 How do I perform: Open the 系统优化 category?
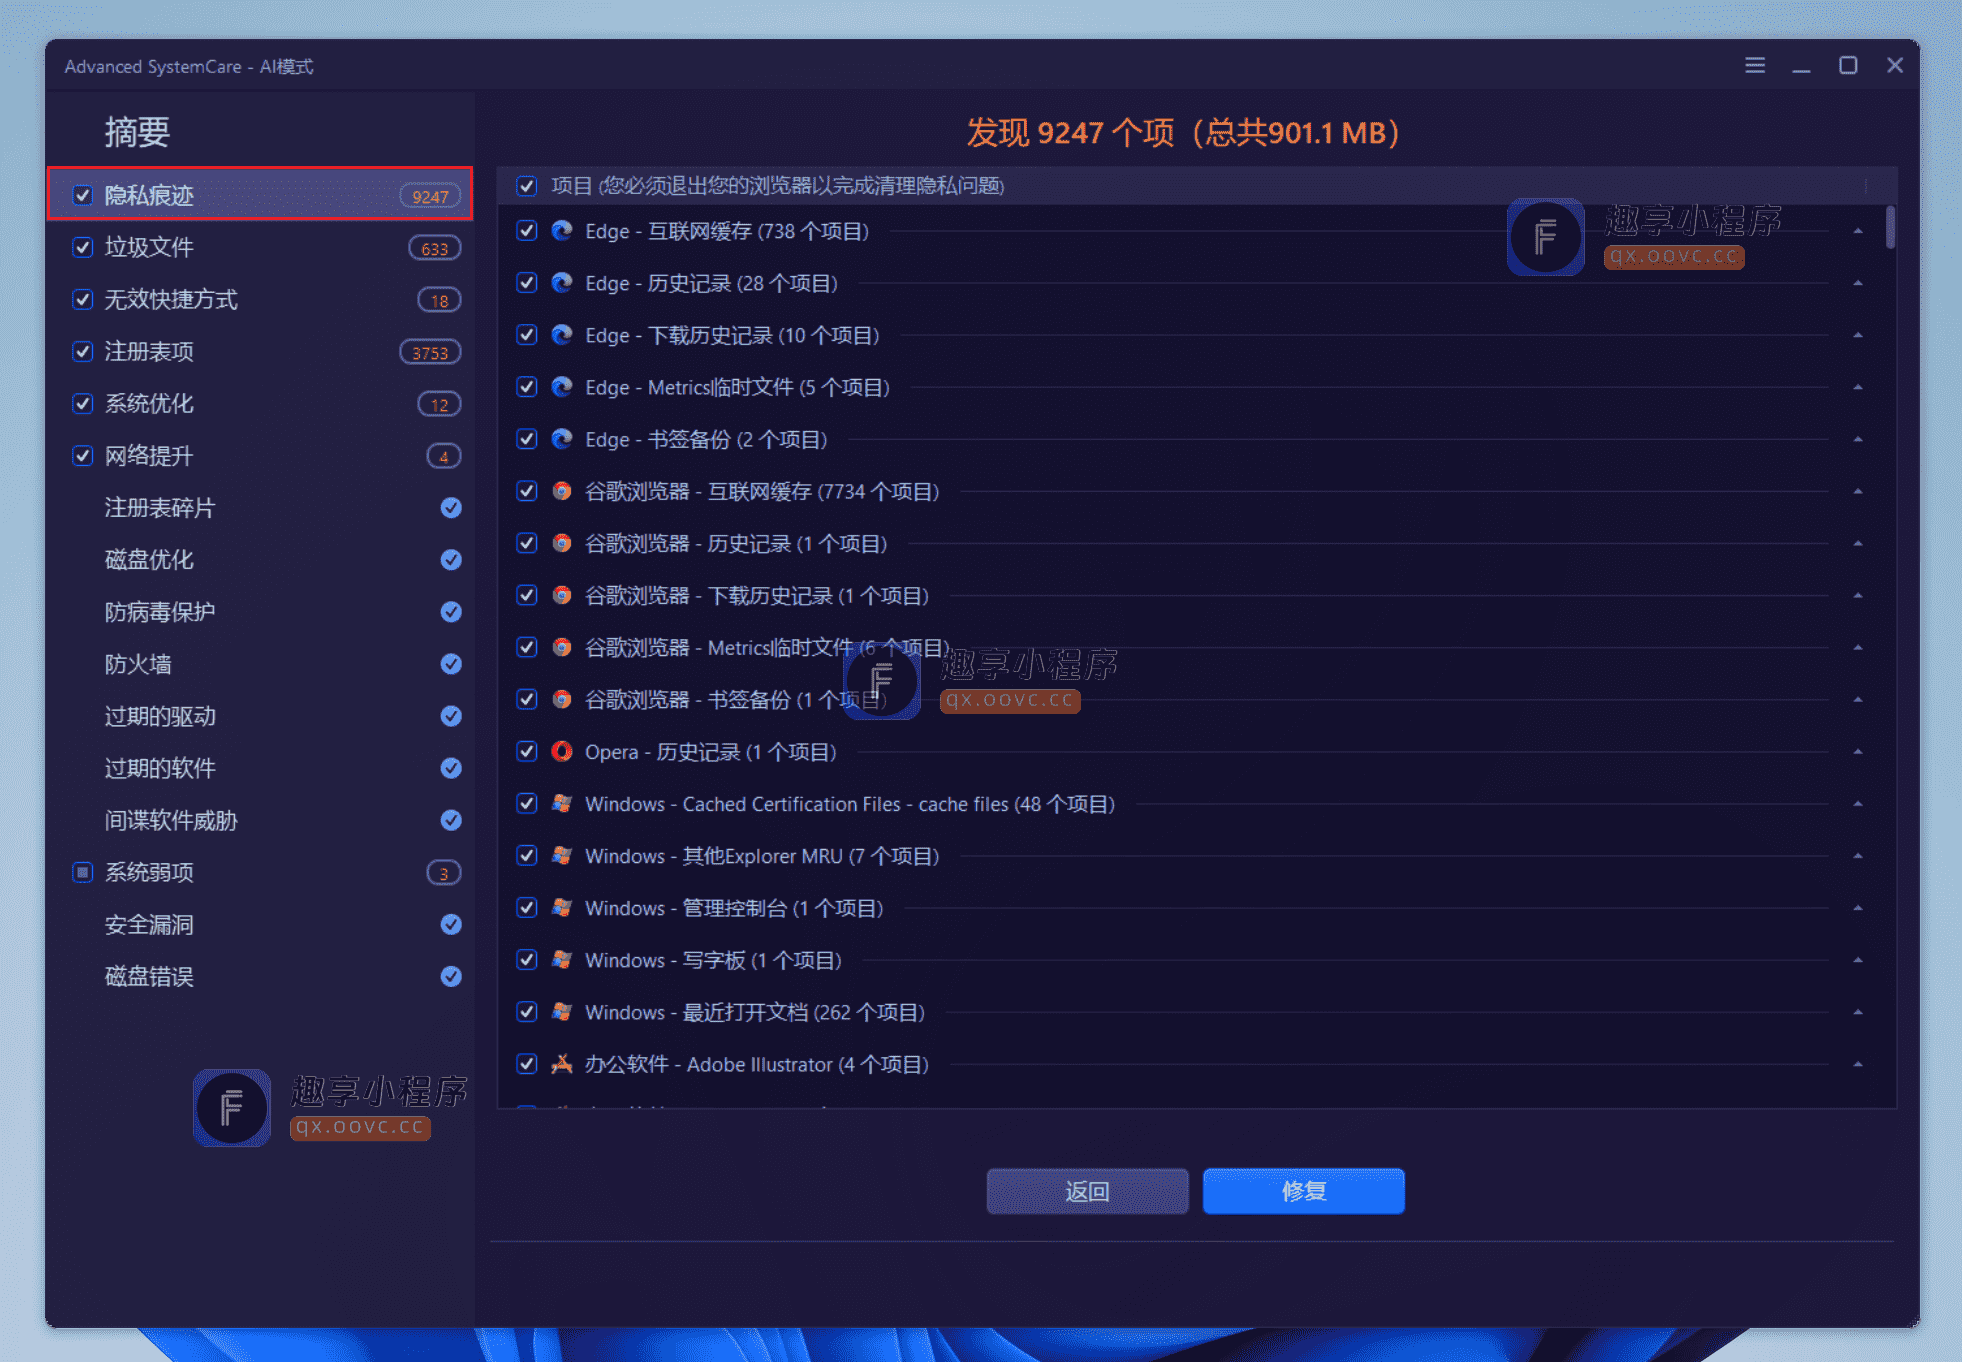click(x=260, y=403)
